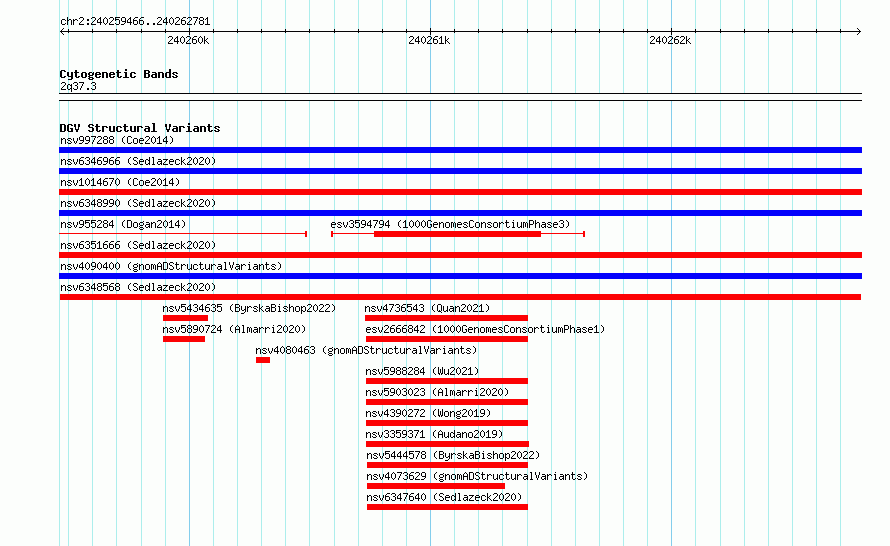Screen dimensions: 890x546
Task: Click the 240260k ruler tick label
Action: pos(188,40)
